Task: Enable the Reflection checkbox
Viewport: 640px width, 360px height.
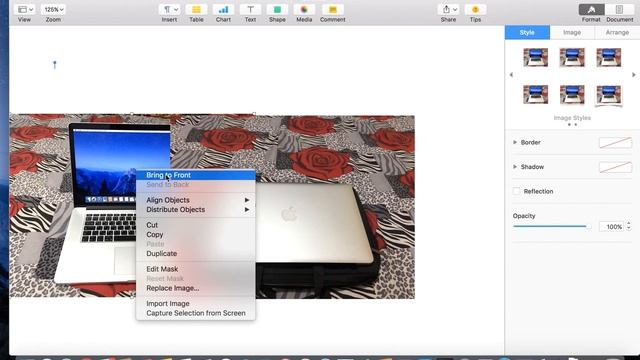Action: coord(516,191)
